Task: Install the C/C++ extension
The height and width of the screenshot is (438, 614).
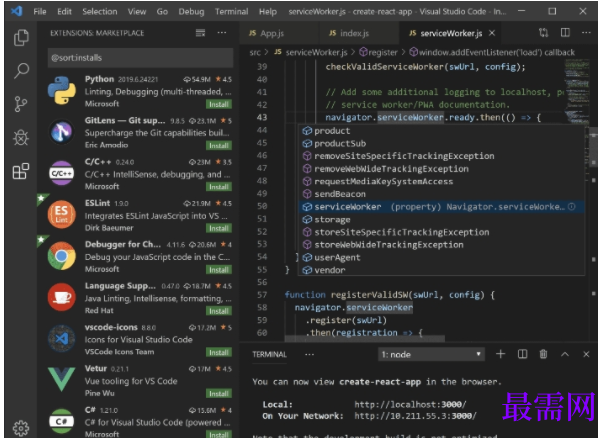Action: point(219,187)
